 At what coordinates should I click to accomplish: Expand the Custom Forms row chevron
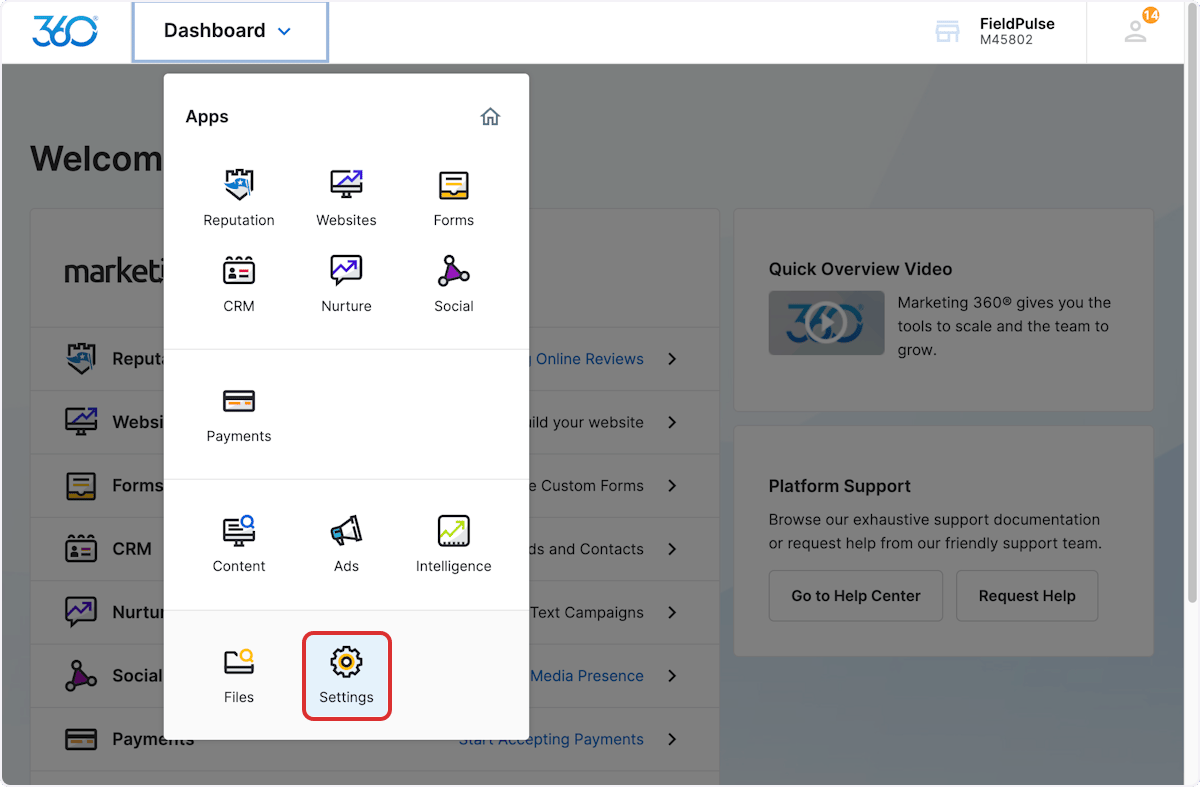pos(672,485)
